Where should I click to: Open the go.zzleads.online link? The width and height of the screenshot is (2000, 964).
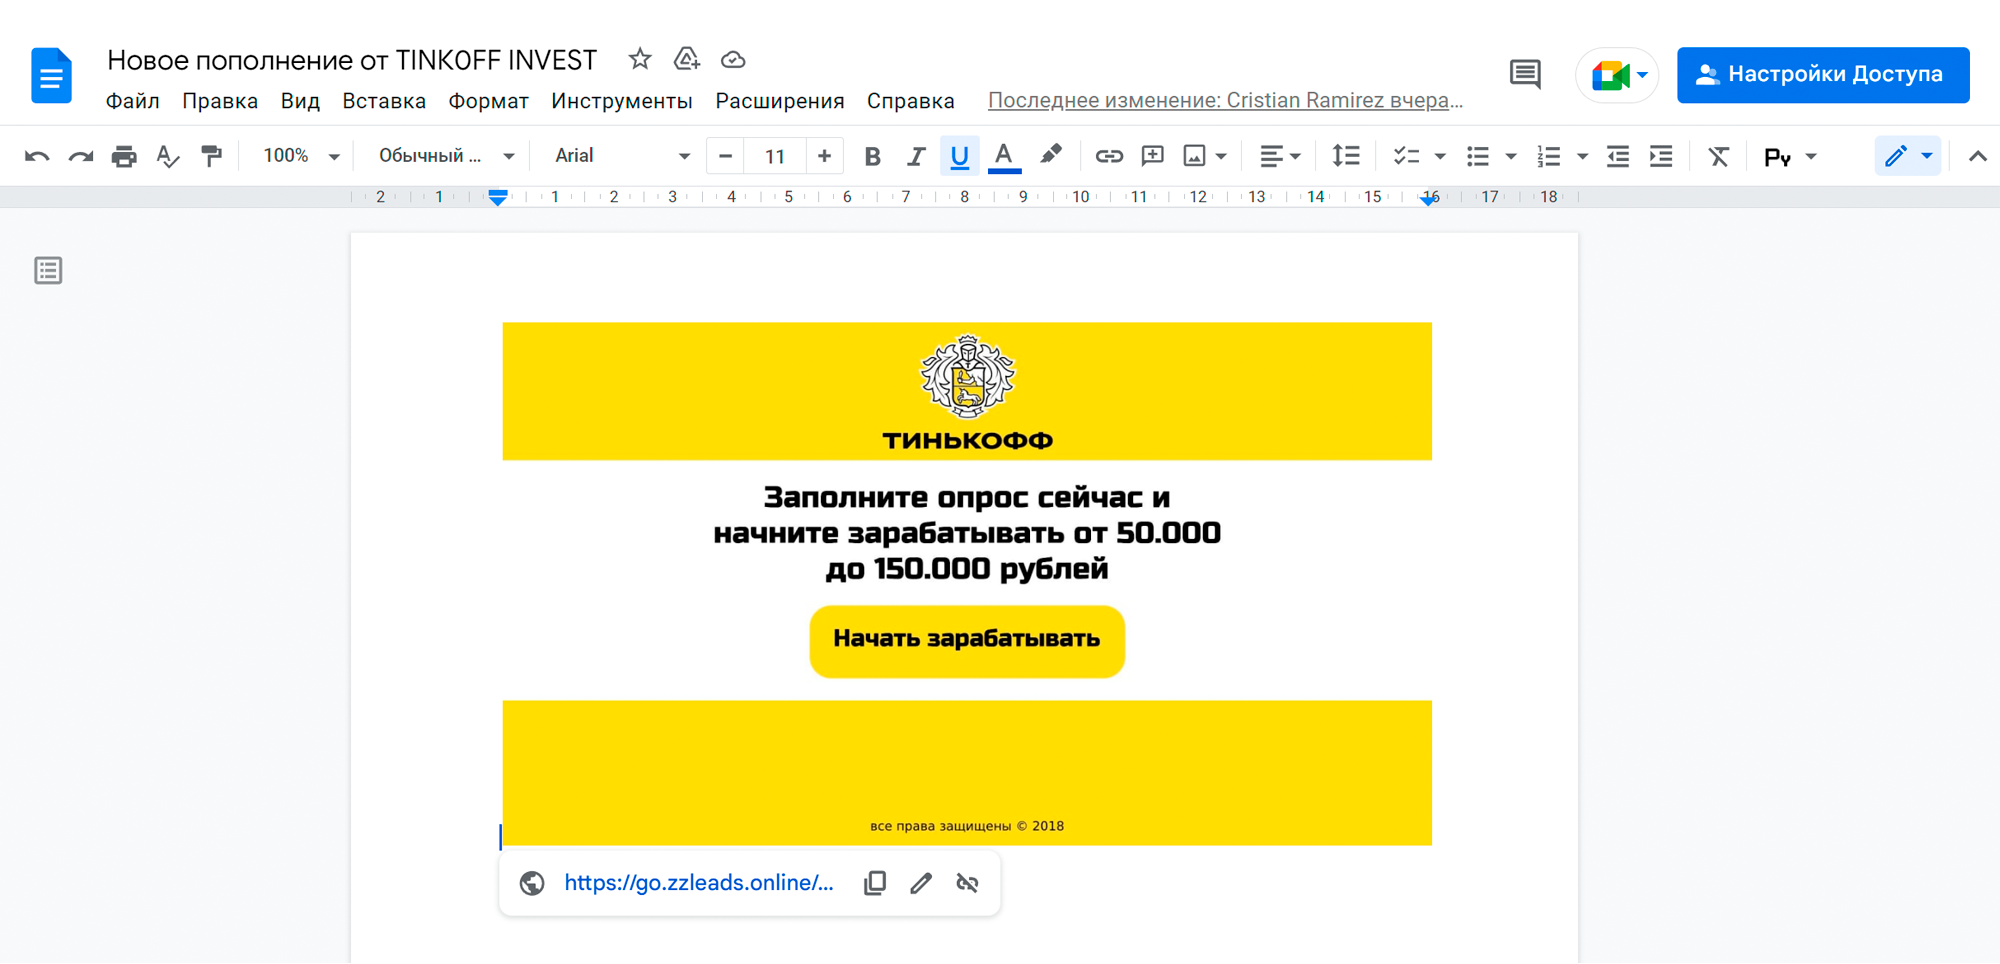tap(698, 883)
